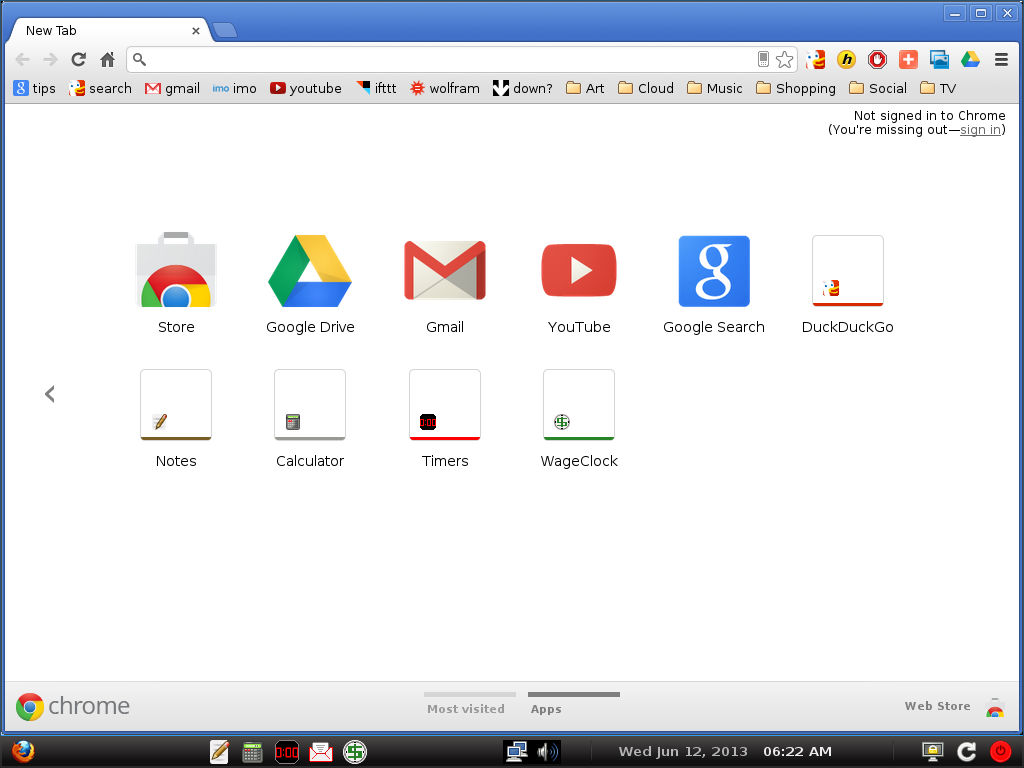Click the orange plus extension icon

[x=908, y=59]
